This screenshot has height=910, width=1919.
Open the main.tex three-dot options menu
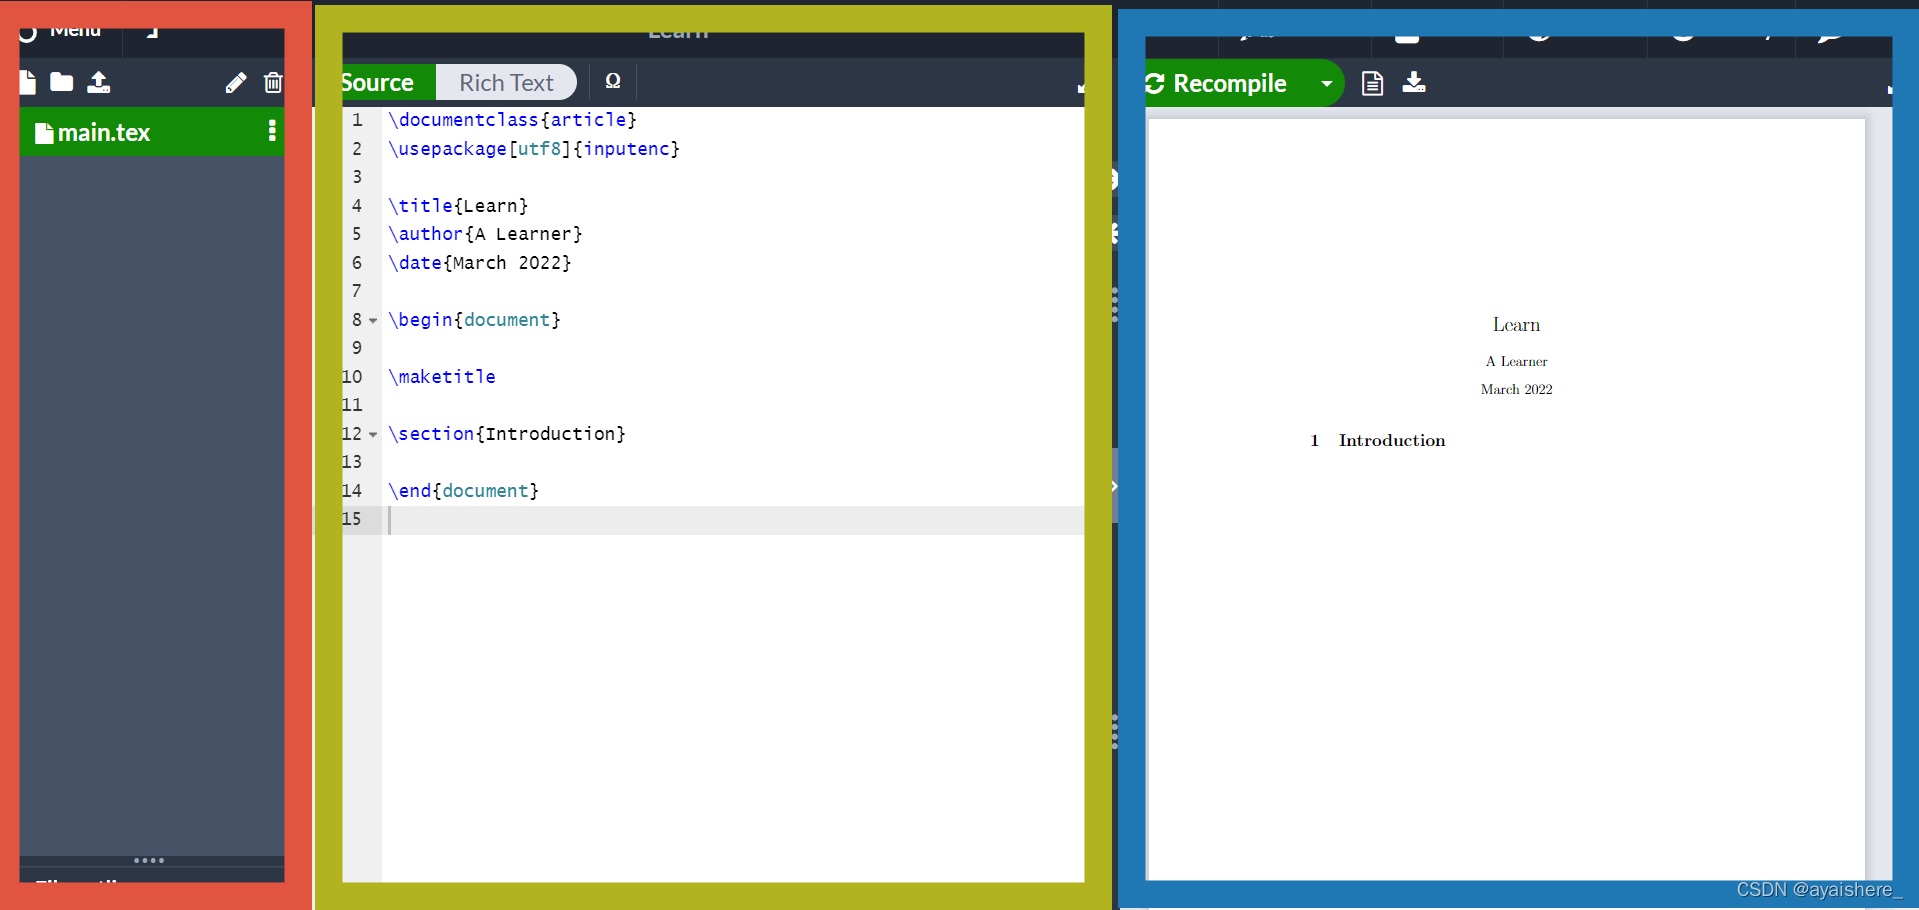click(272, 132)
